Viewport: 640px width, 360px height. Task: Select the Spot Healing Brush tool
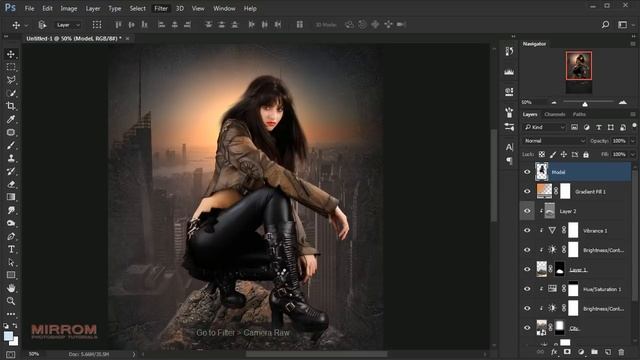tap(11, 132)
